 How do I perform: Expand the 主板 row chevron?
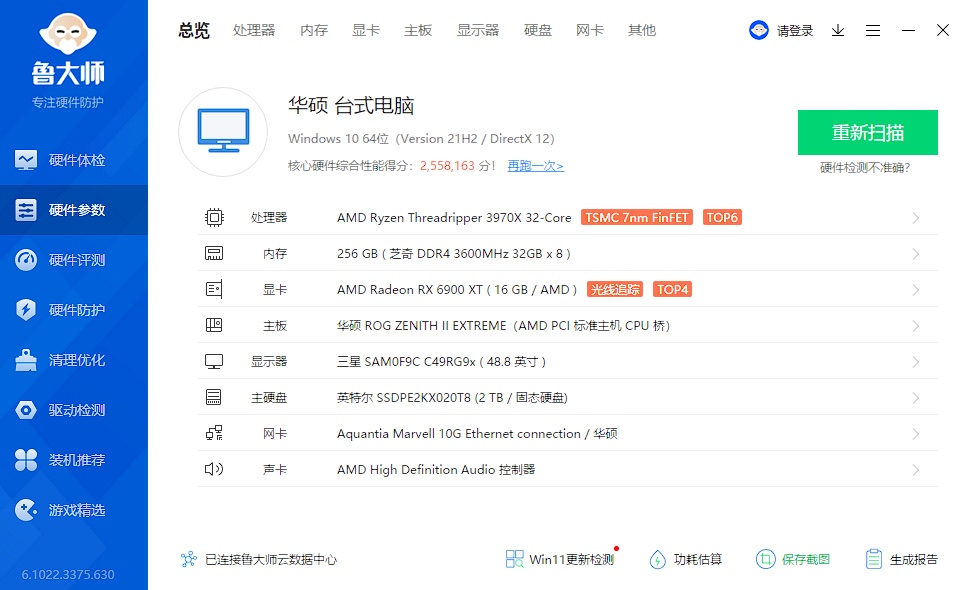click(x=915, y=326)
